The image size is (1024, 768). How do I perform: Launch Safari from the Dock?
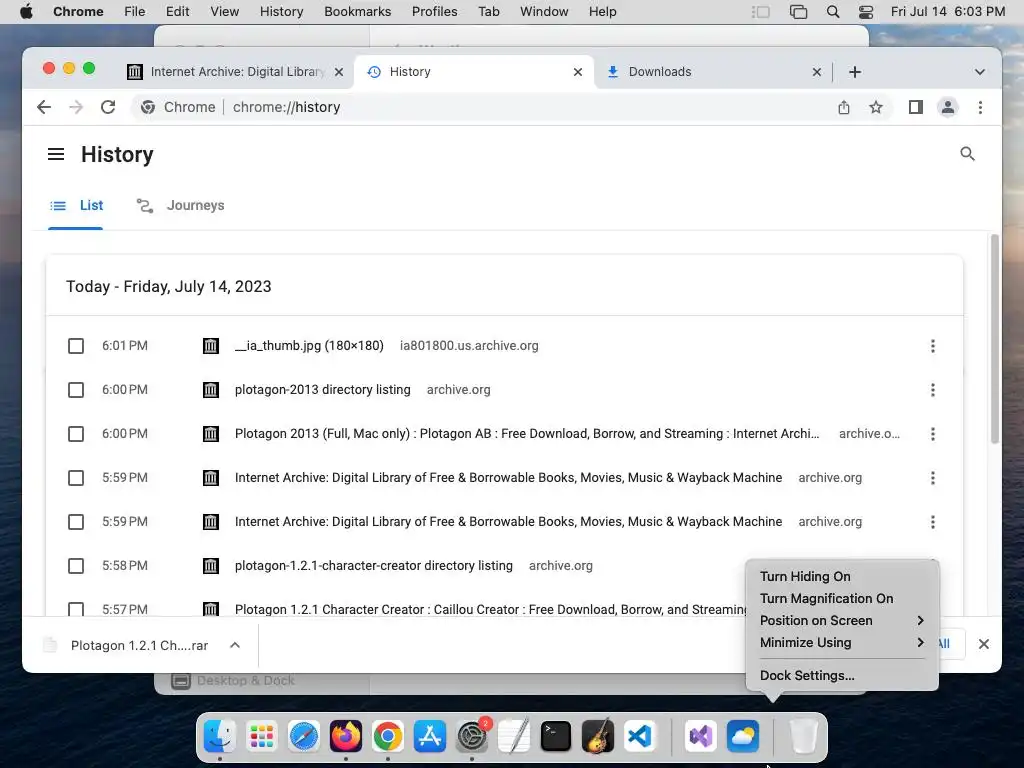click(304, 737)
